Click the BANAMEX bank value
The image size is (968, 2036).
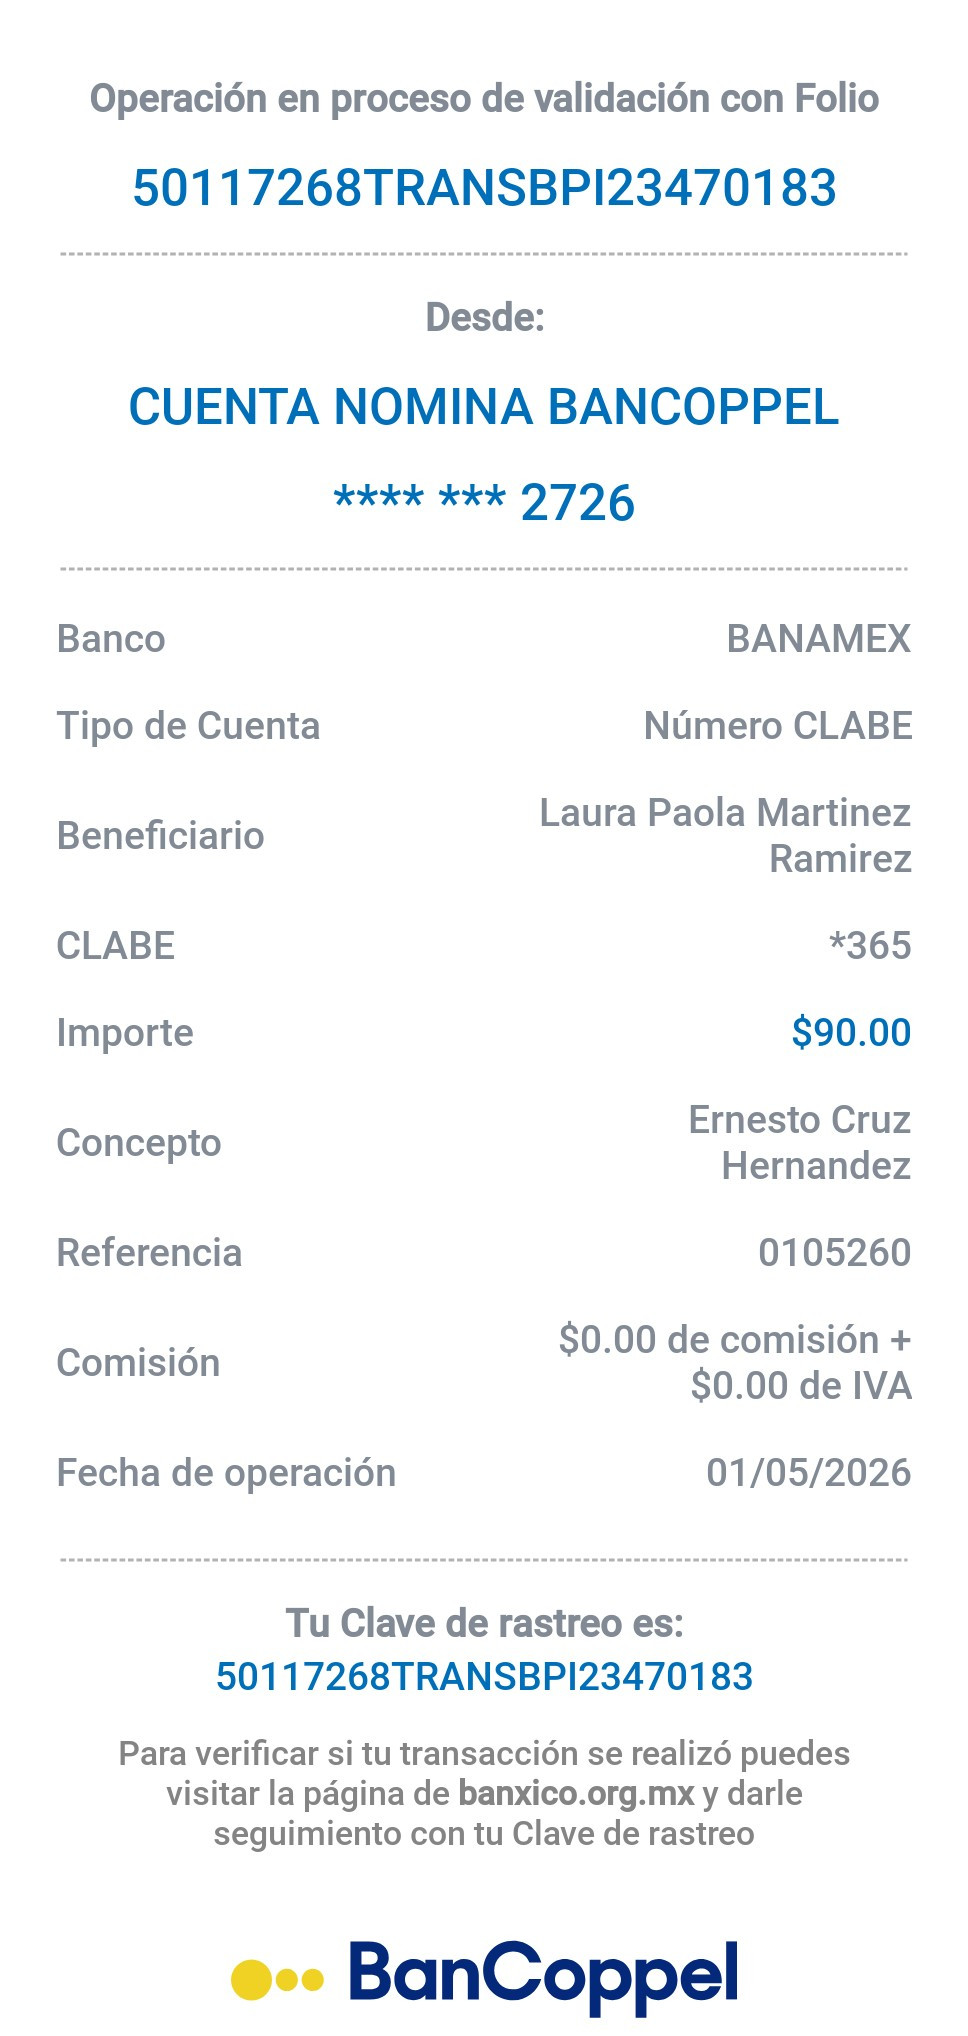(819, 639)
